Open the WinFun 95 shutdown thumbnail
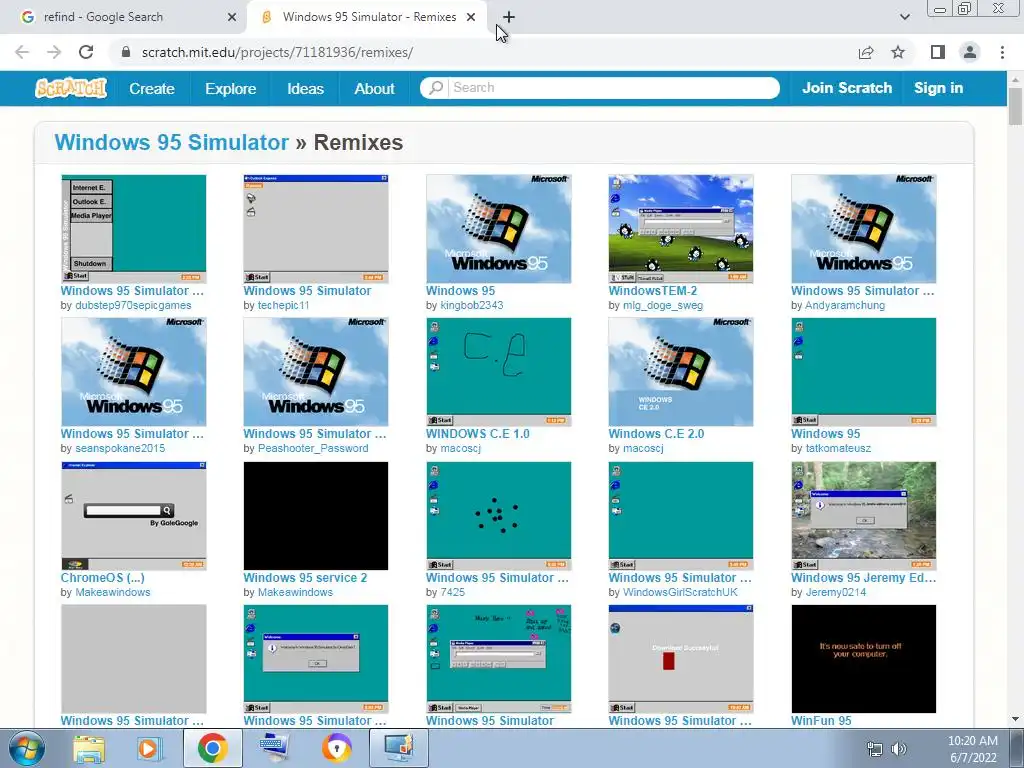Viewport: 1024px width, 768px height. click(863, 659)
